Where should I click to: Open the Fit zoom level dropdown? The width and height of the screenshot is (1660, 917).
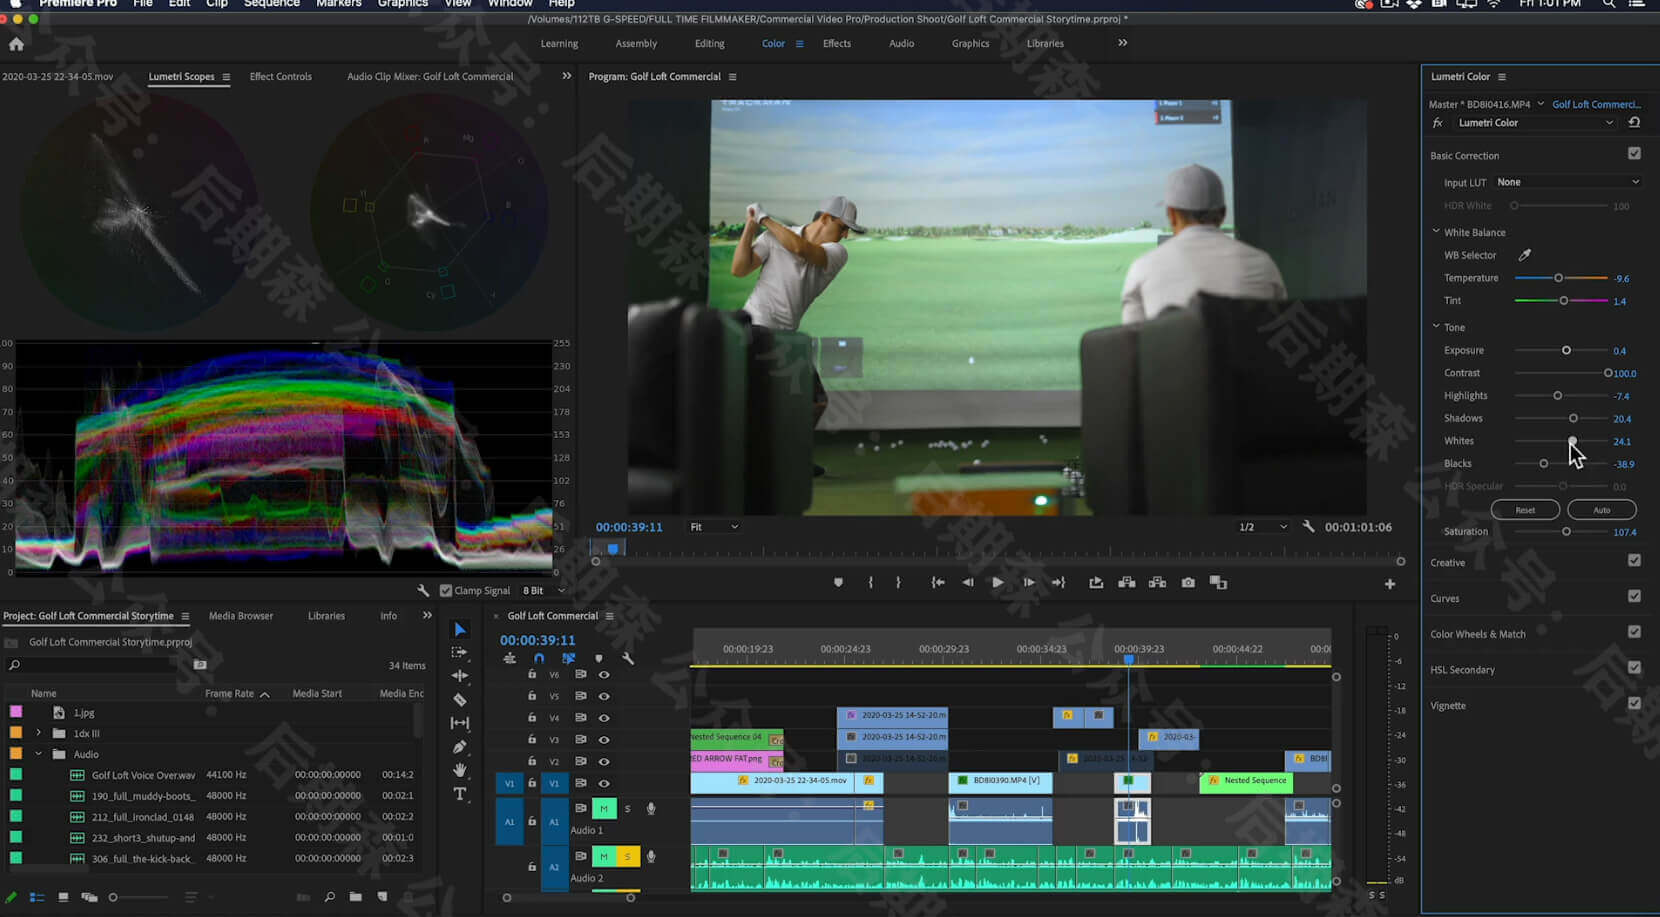coord(713,527)
